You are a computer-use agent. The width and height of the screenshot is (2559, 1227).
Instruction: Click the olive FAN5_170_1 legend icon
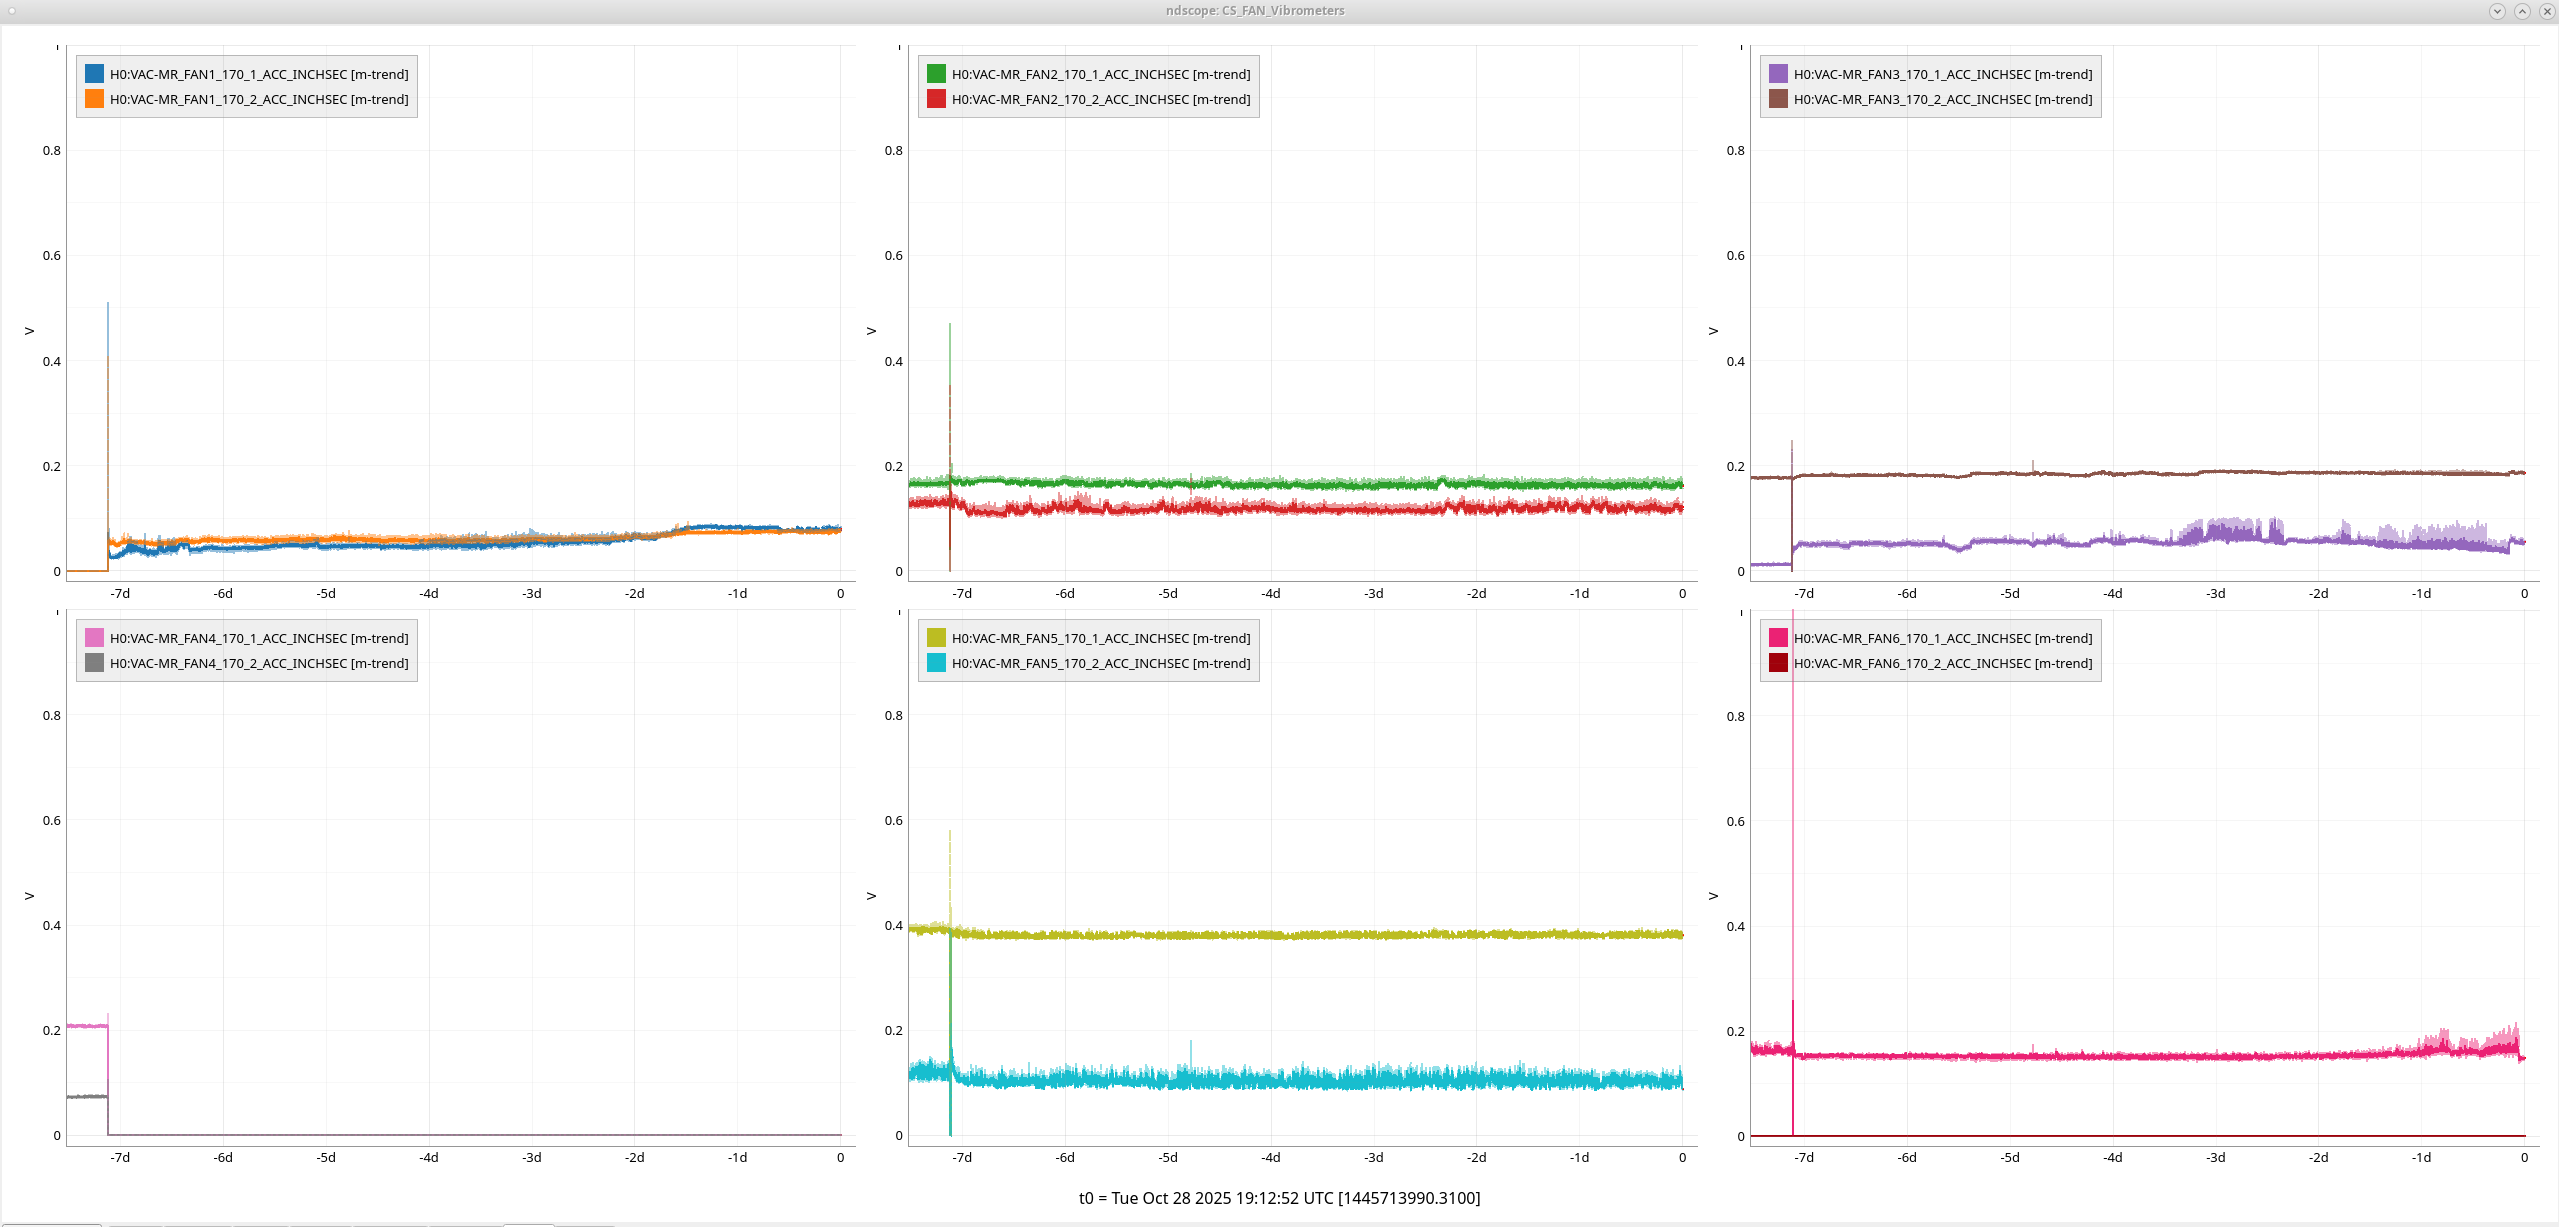pos(936,638)
